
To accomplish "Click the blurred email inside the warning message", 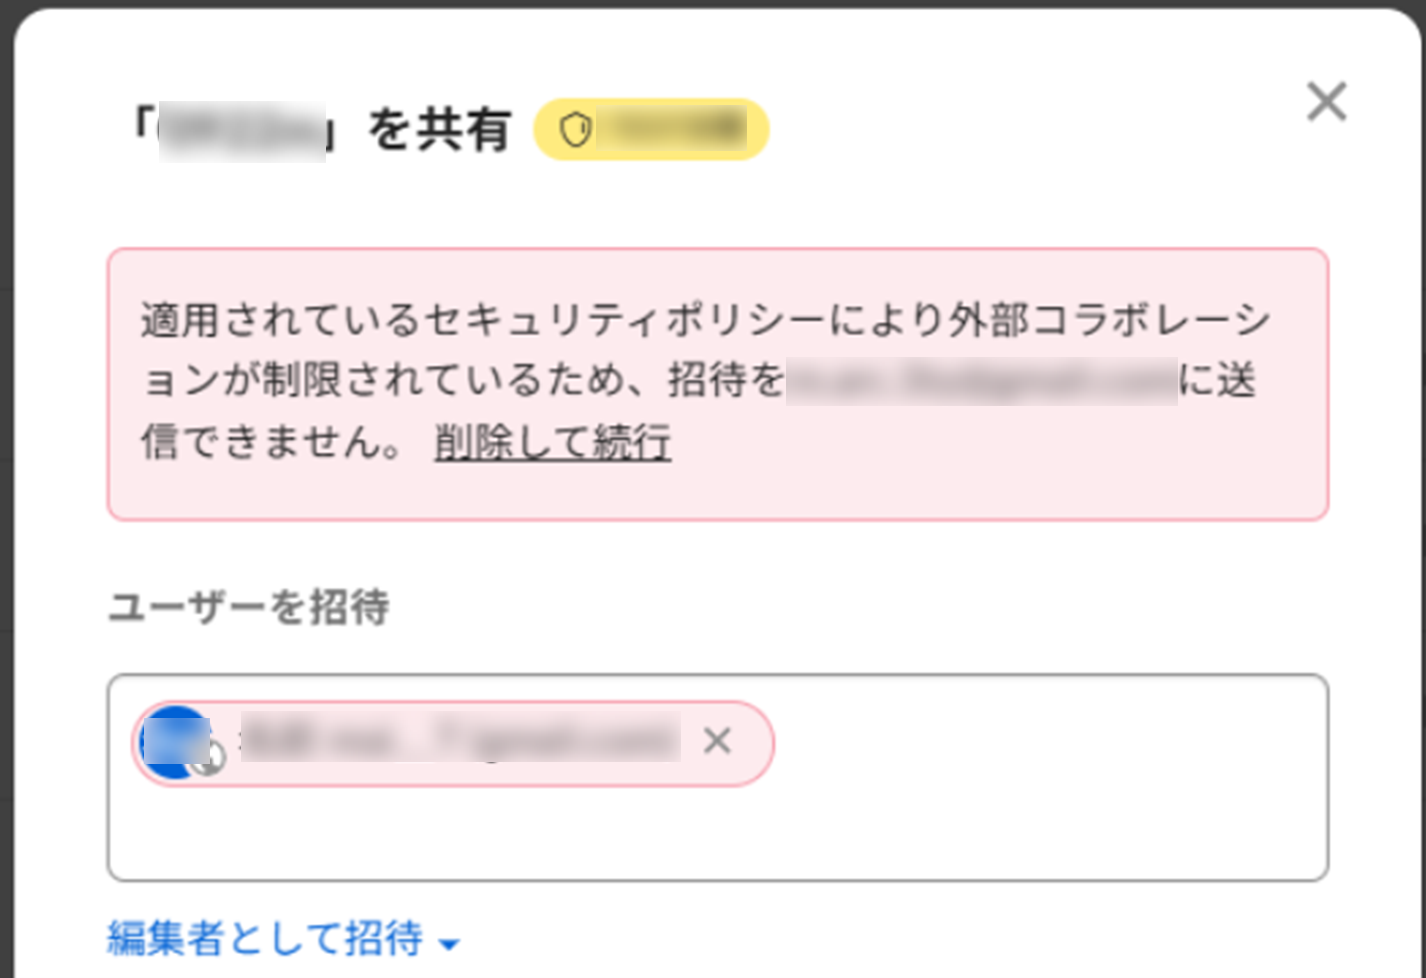I will click(980, 381).
